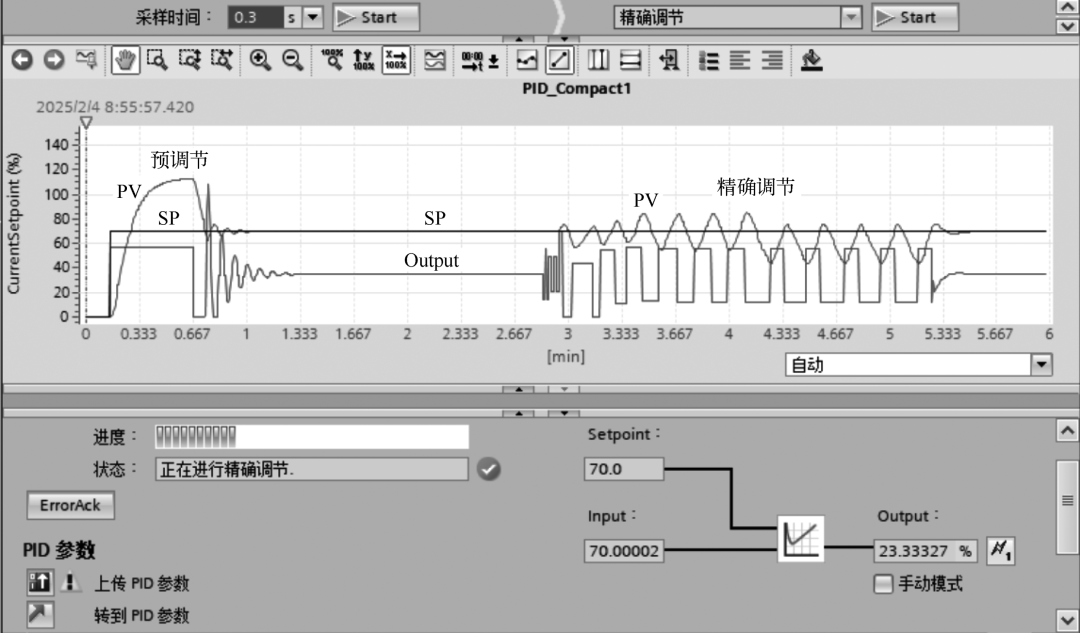Image resolution: width=1080 pixels, height=633 pixels.
Task: Align the legend to the left
Action: click(740, 60)
